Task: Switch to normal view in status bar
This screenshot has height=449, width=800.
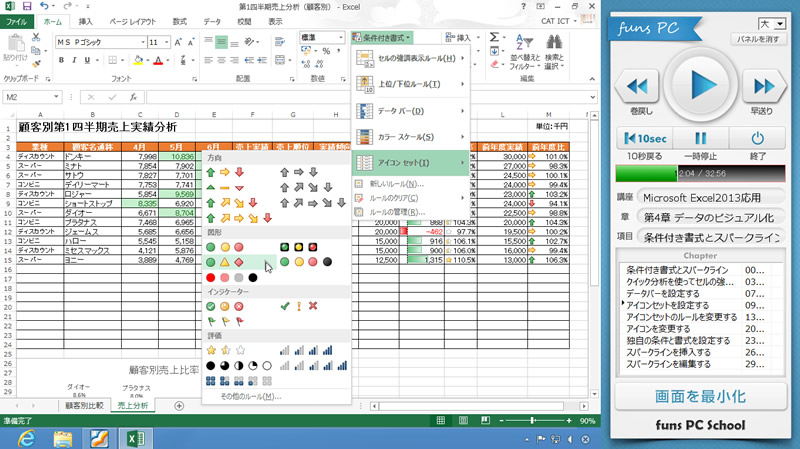Action: tap(441, 420)
